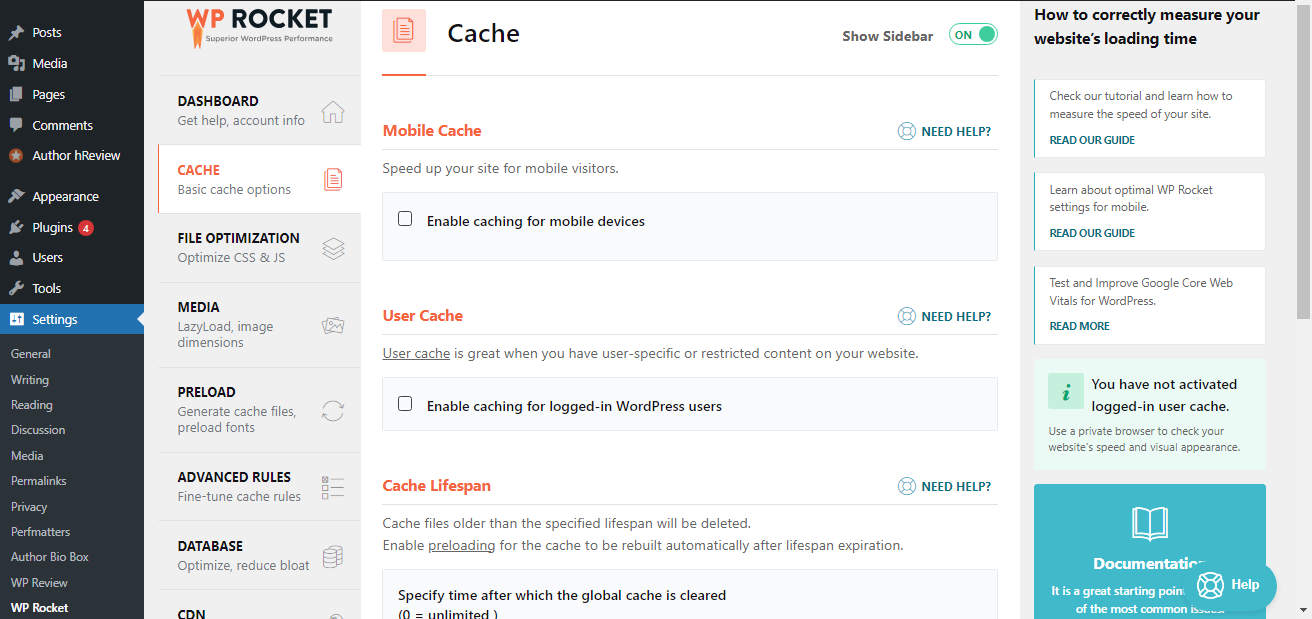The width and height of the screenshot is (1312, 619).
Task: Click the Preload refresh arrows icon
Action: click(x=333, y=411)
